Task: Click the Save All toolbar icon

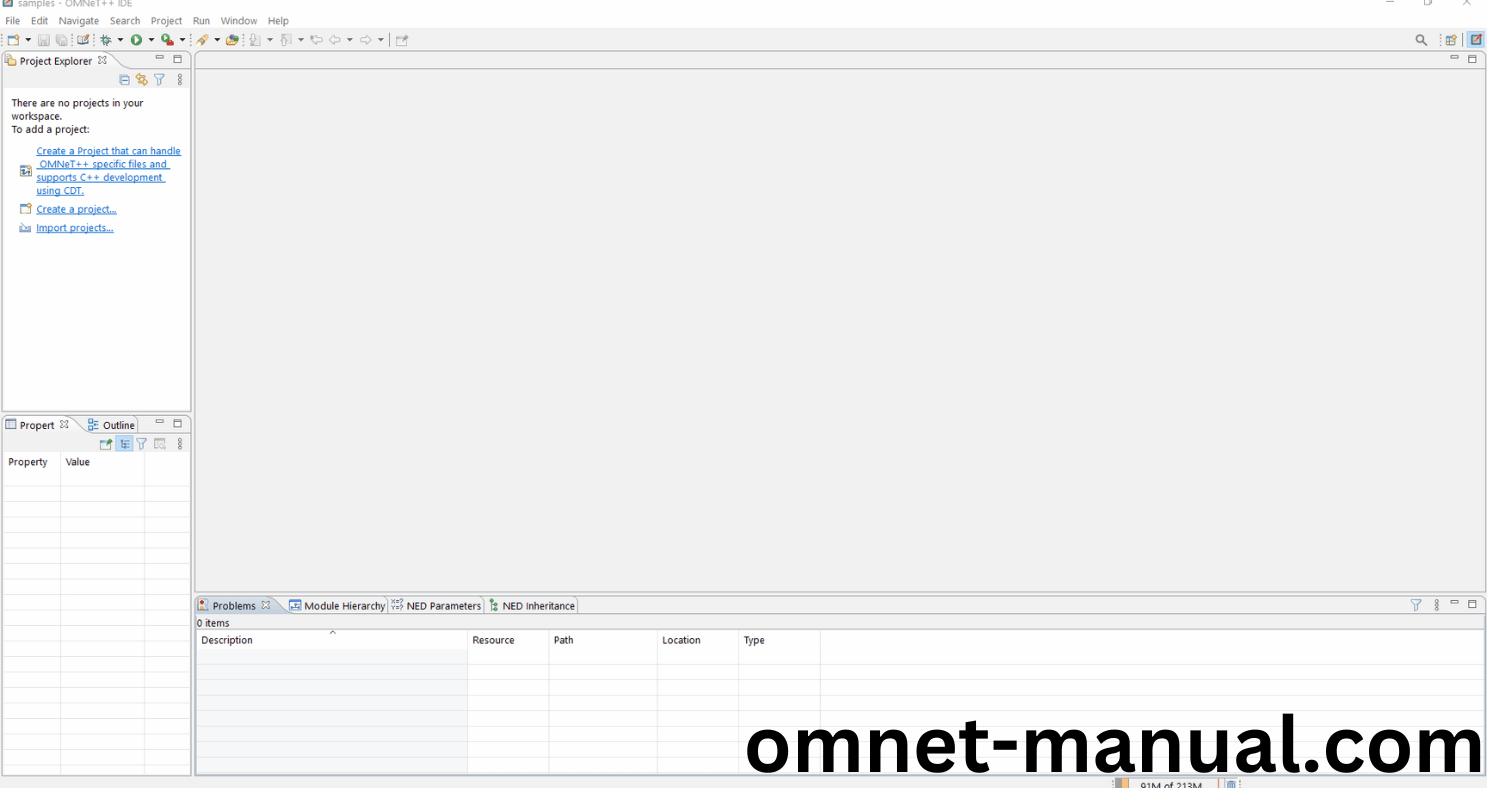Action: coord(61,39)
